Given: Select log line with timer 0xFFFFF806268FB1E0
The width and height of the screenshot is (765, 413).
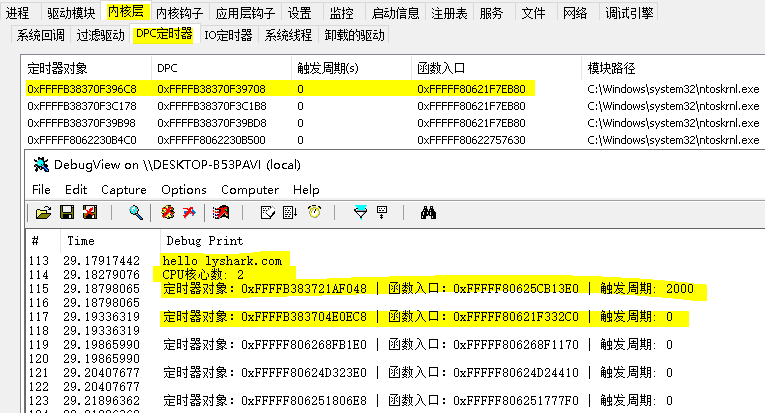Looking at the screenshot, I should pyautogui.click(x=396, y=345).
